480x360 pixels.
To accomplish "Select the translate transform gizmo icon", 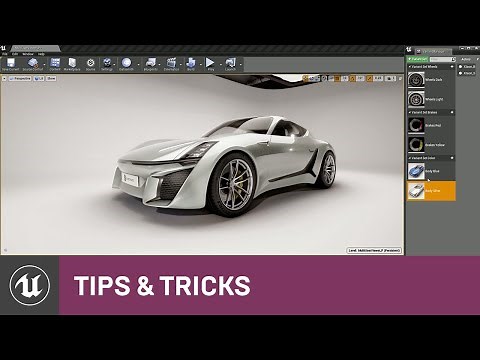I will pyautogui.click(x=305, y=79).
